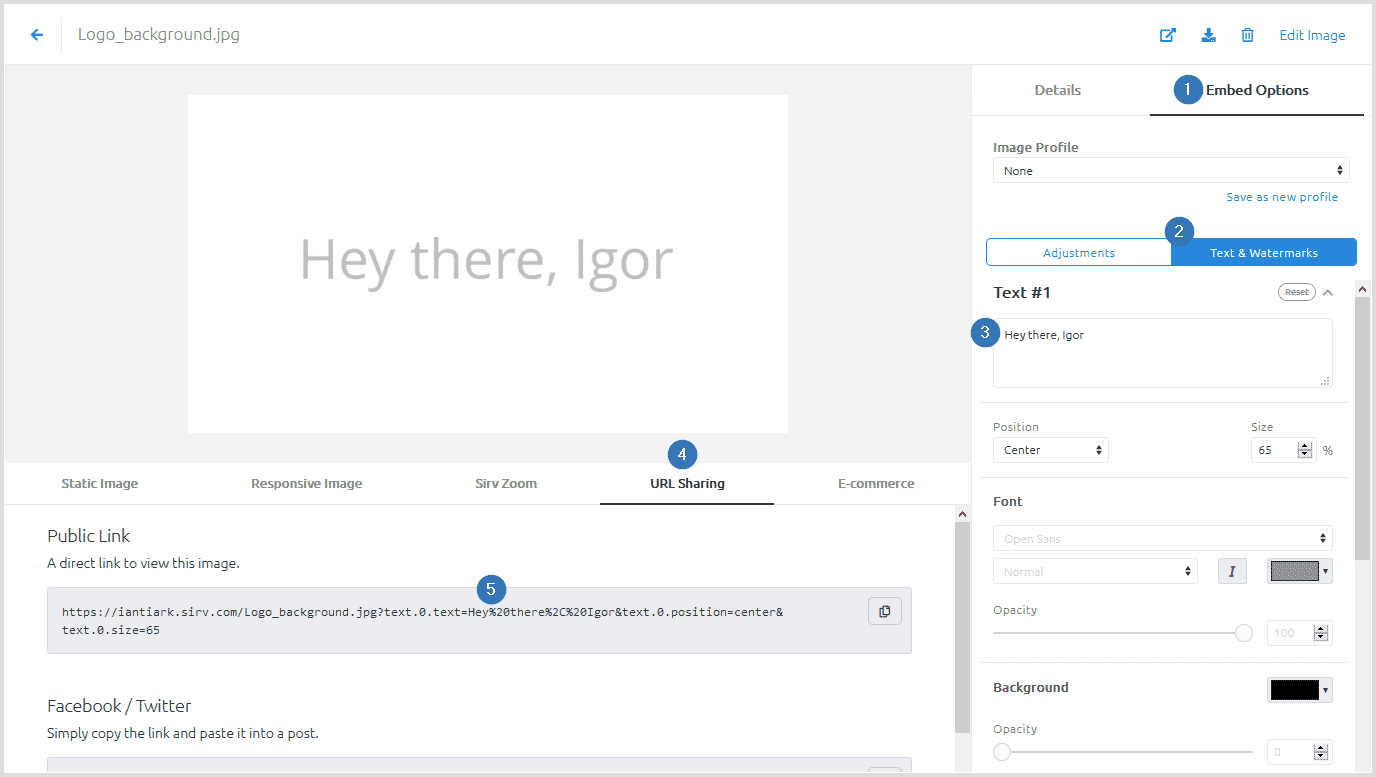Screen dimensions: 1376x777
Task: Click the Logo_background.jpg file name
Action: pyautogui.click(x=159, y=35)
